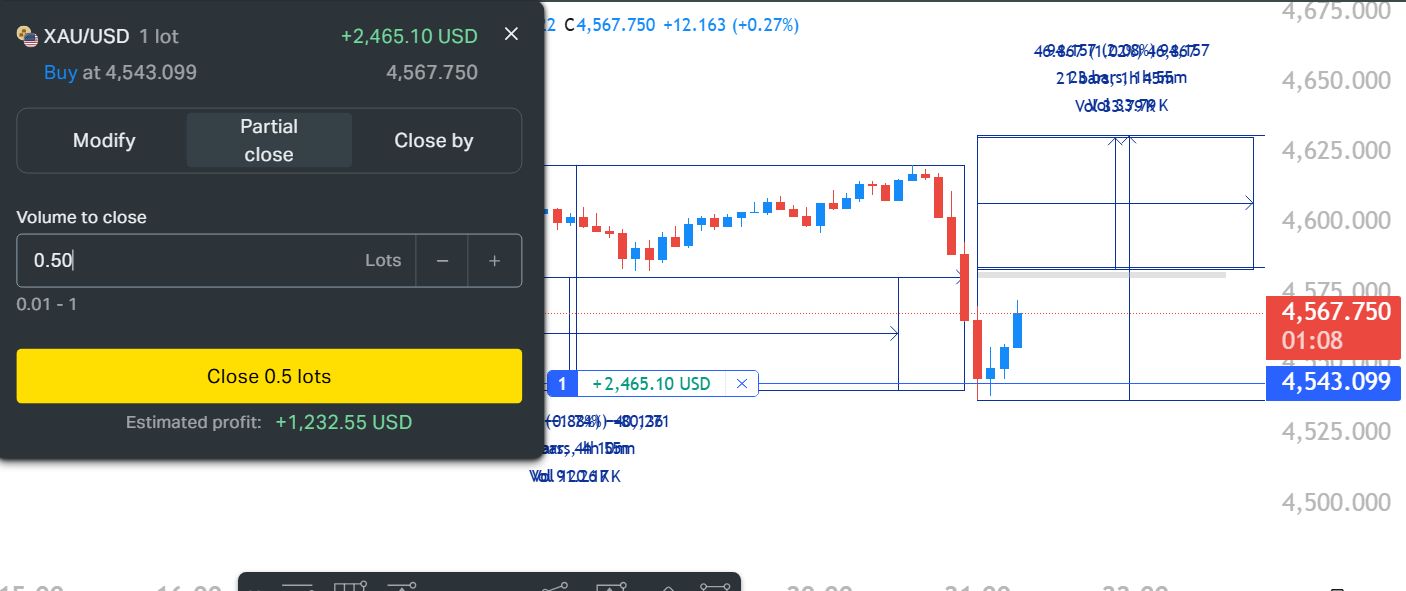
Task: Click the upper measurement label reading 1h 45m
Action: 1121,78
